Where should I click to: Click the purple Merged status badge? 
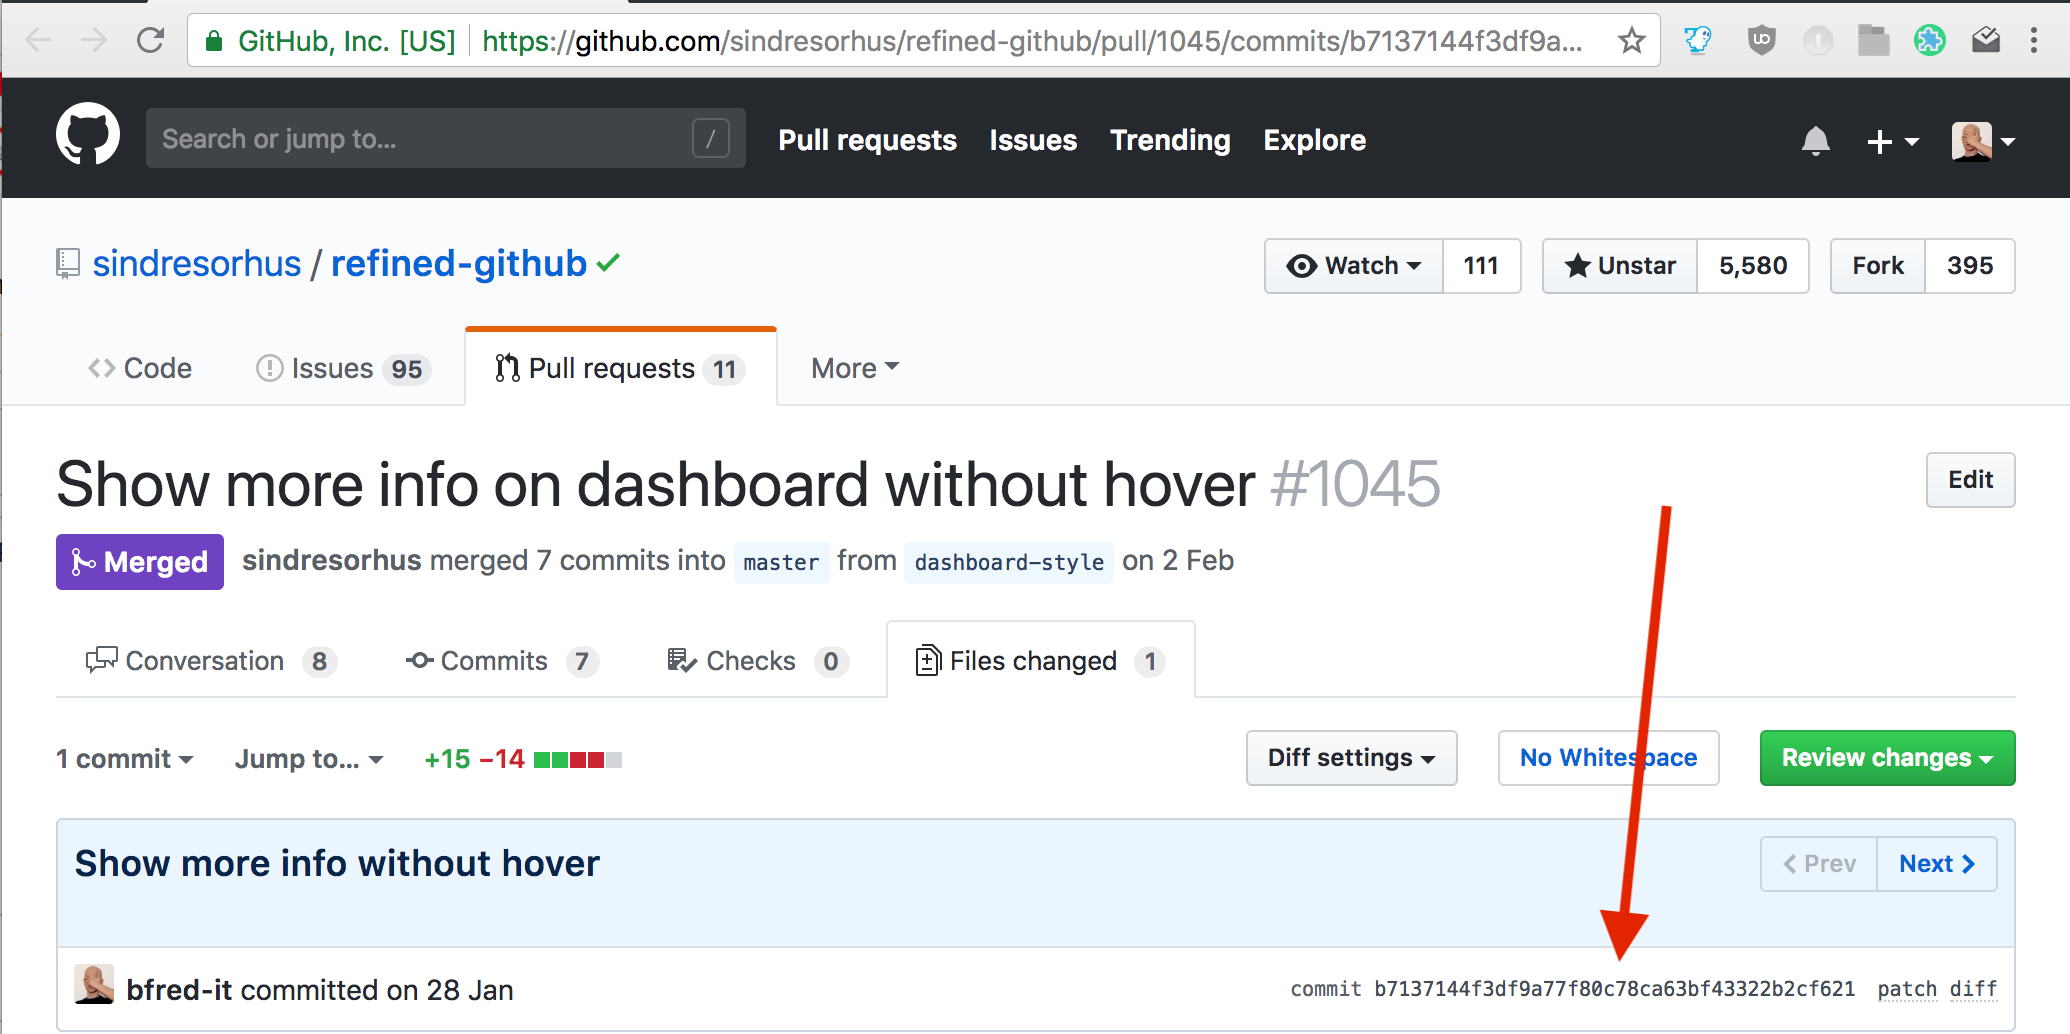[x=140, y=562]
